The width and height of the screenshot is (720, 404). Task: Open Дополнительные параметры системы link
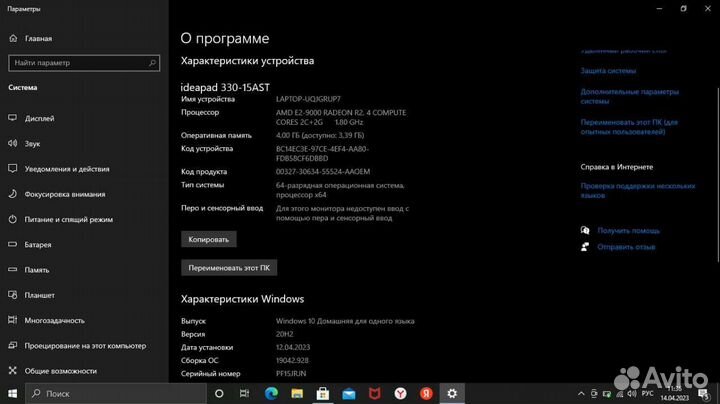point(630,96)
